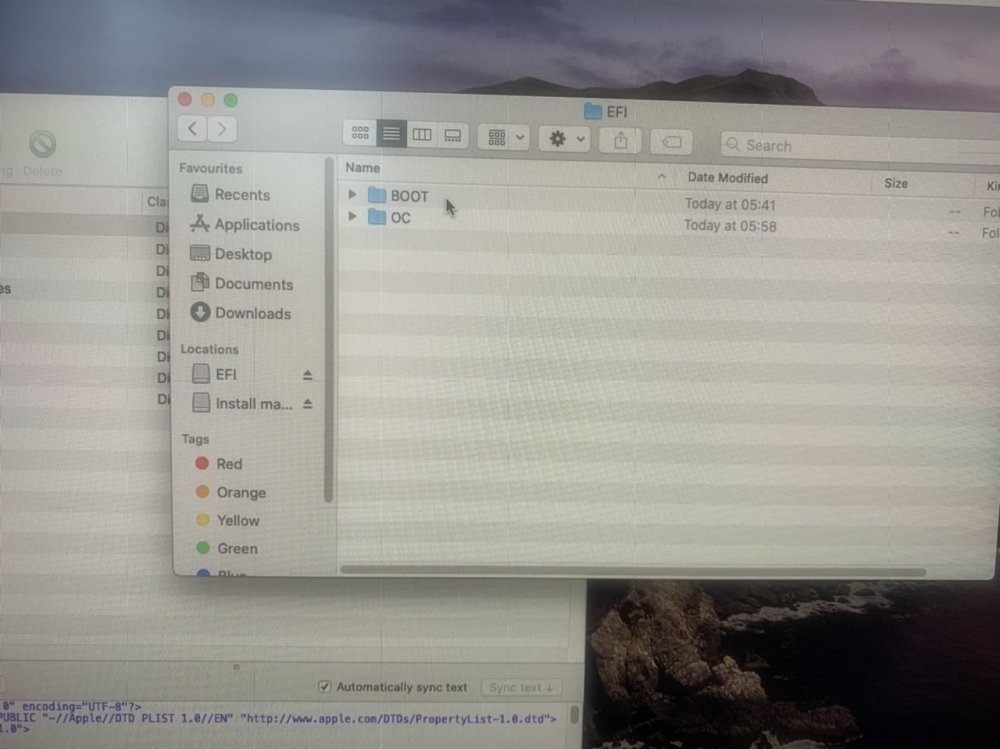This screenshot has width=1000, height=749.
Task: Select the BOOT folder row
Action: (668, 200)
